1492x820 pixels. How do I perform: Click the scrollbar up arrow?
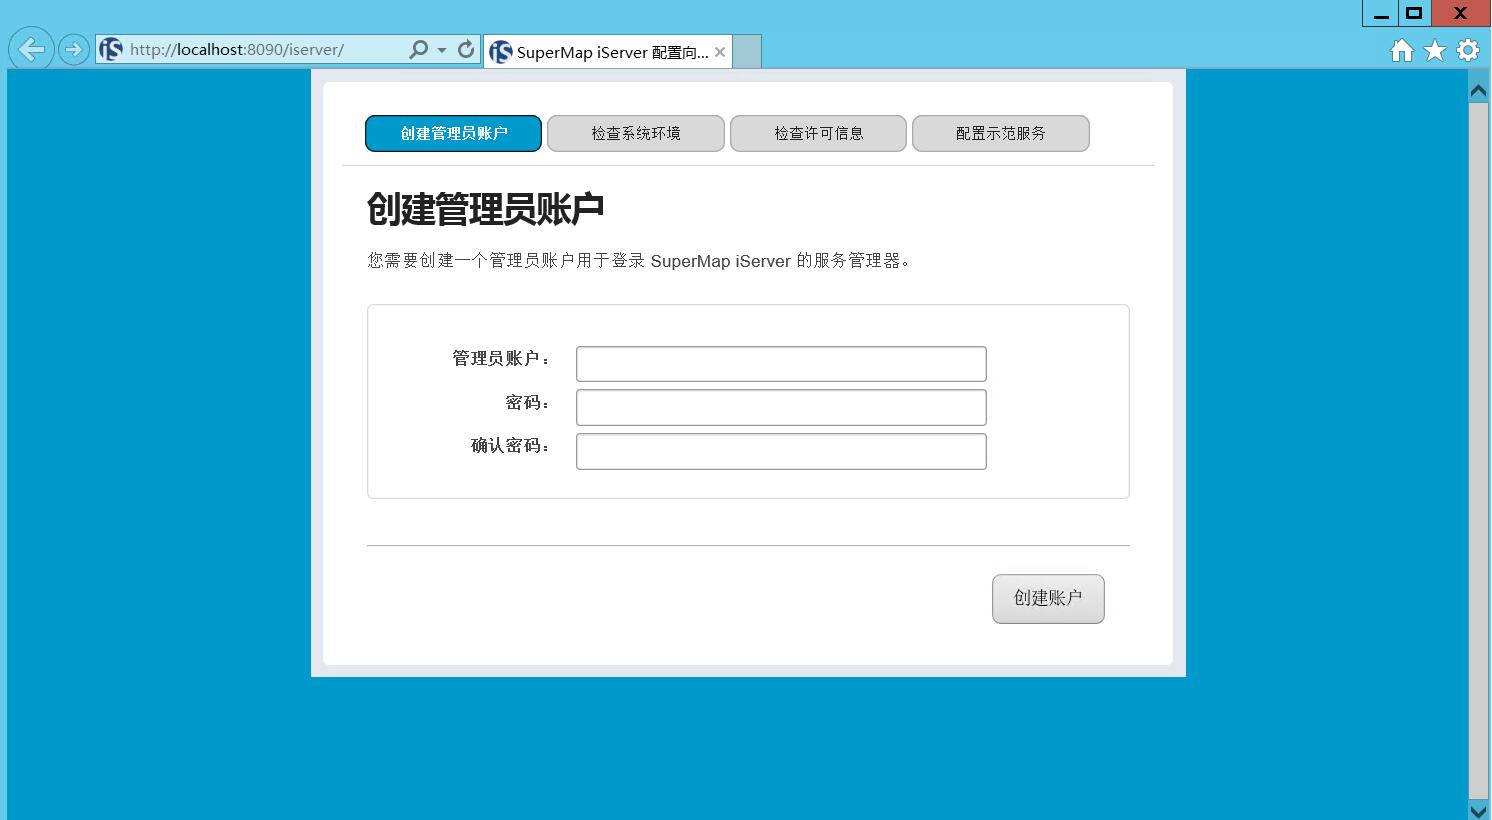tap(1478, 90)
